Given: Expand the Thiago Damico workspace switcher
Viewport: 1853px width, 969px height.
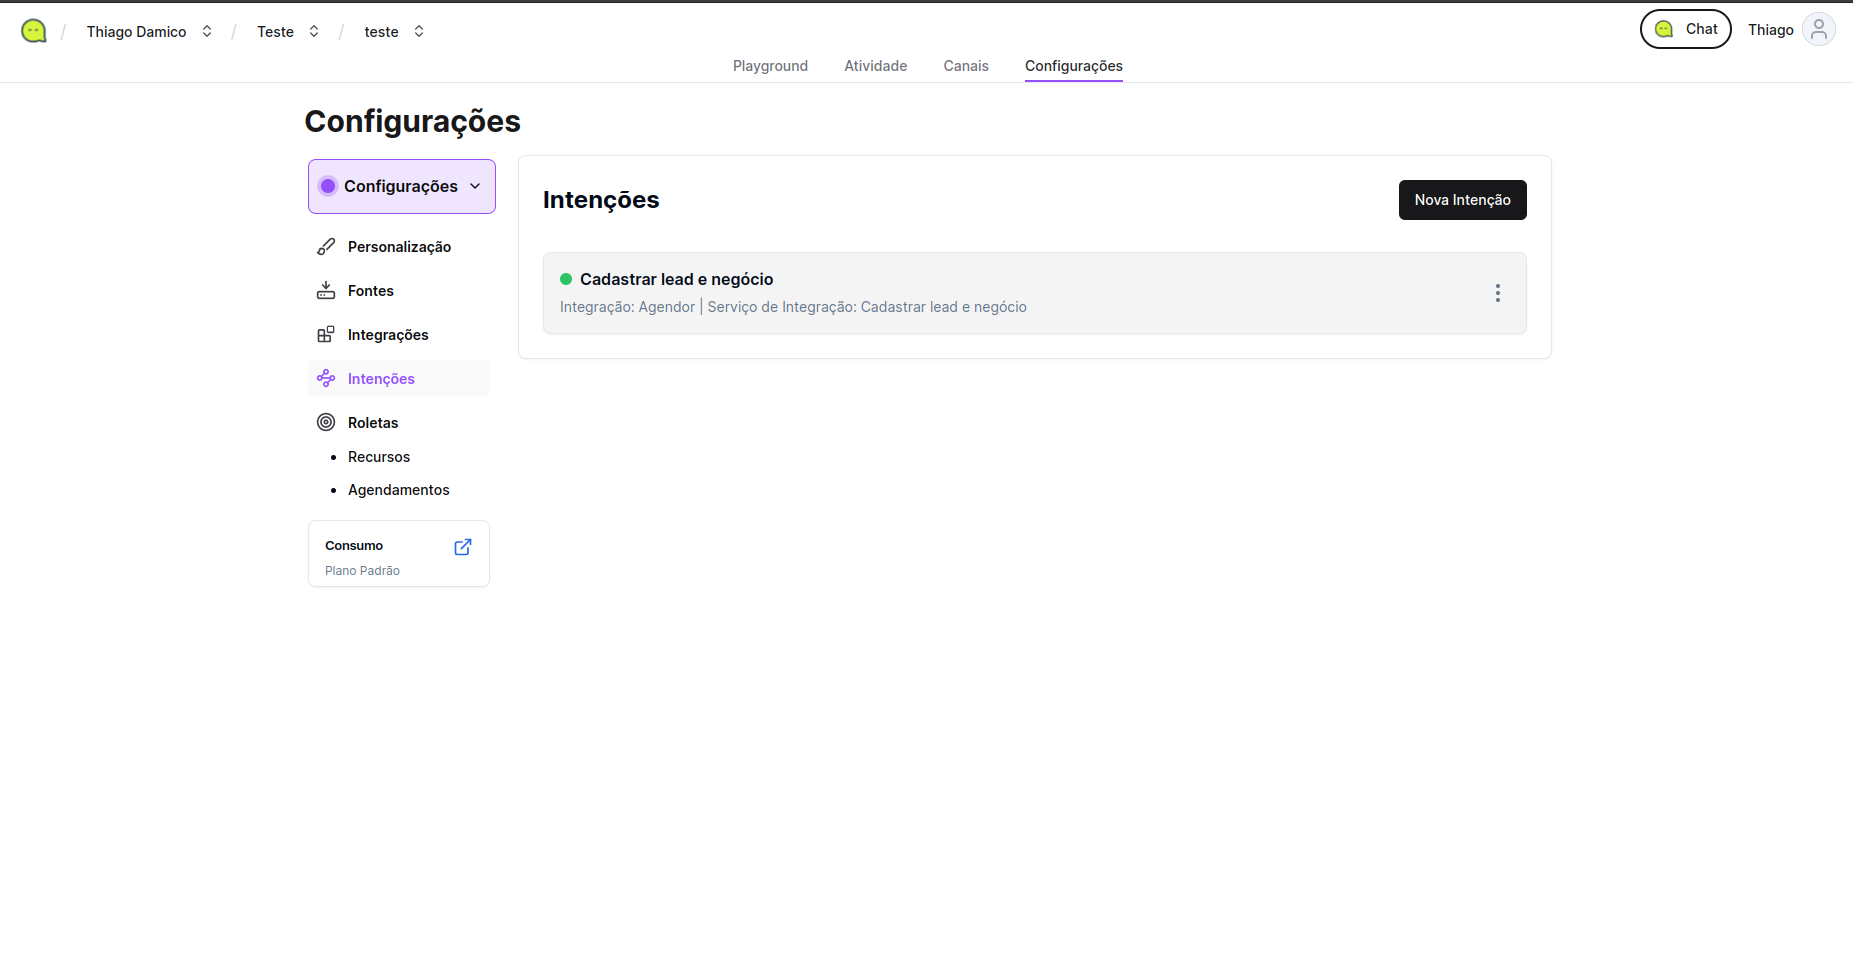Looking at the screenshot, I should click(x=149, y=32).
